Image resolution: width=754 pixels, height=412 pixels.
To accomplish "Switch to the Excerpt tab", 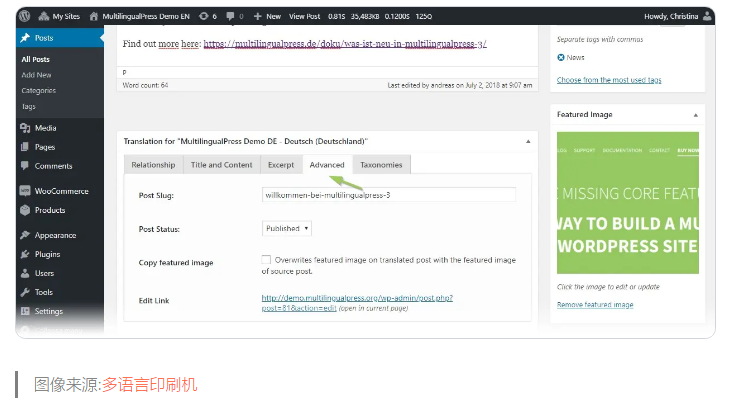I will (x=281, y=165).
